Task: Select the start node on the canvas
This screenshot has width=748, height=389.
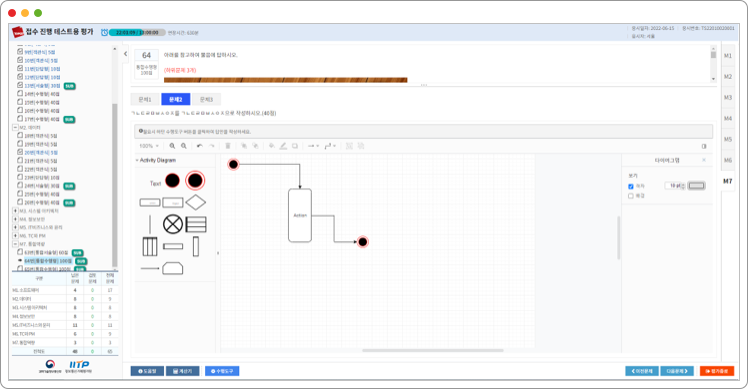Action: pyautogui.click(x=233, y=164)
